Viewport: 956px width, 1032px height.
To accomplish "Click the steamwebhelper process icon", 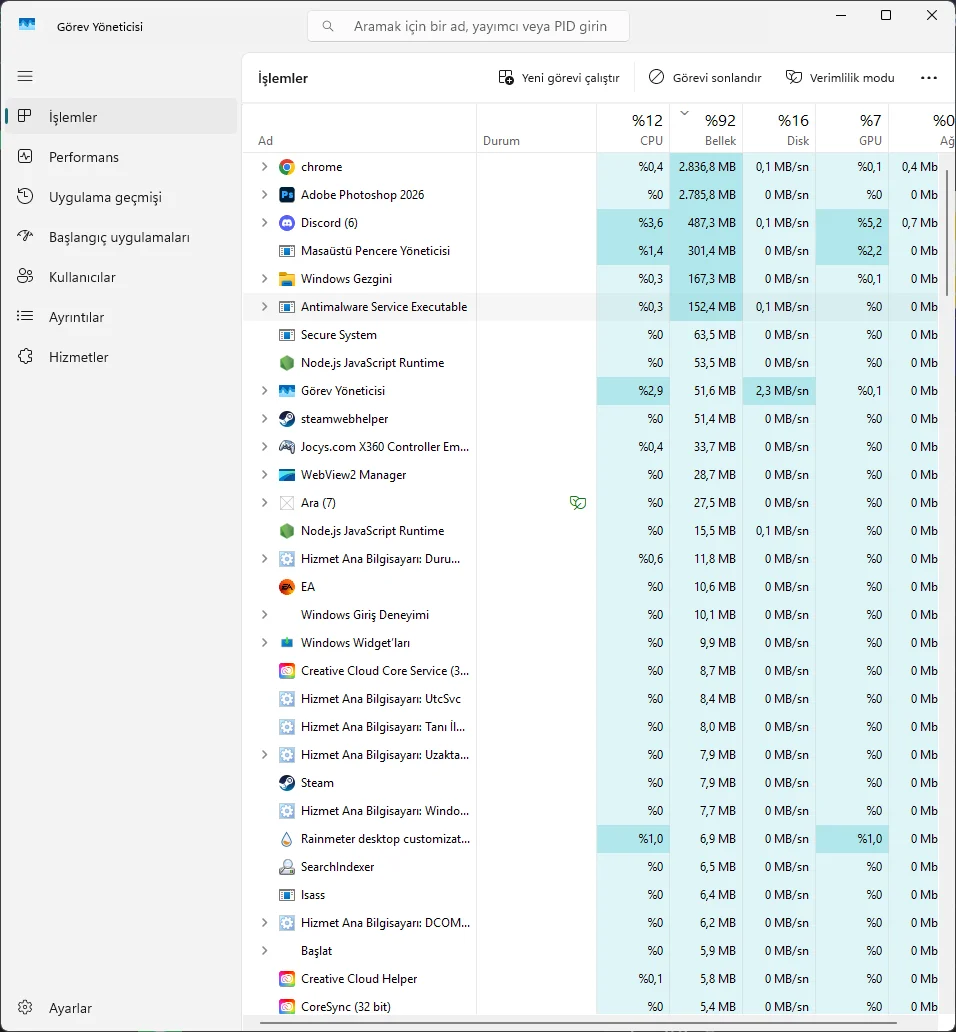I will [287, 419].
